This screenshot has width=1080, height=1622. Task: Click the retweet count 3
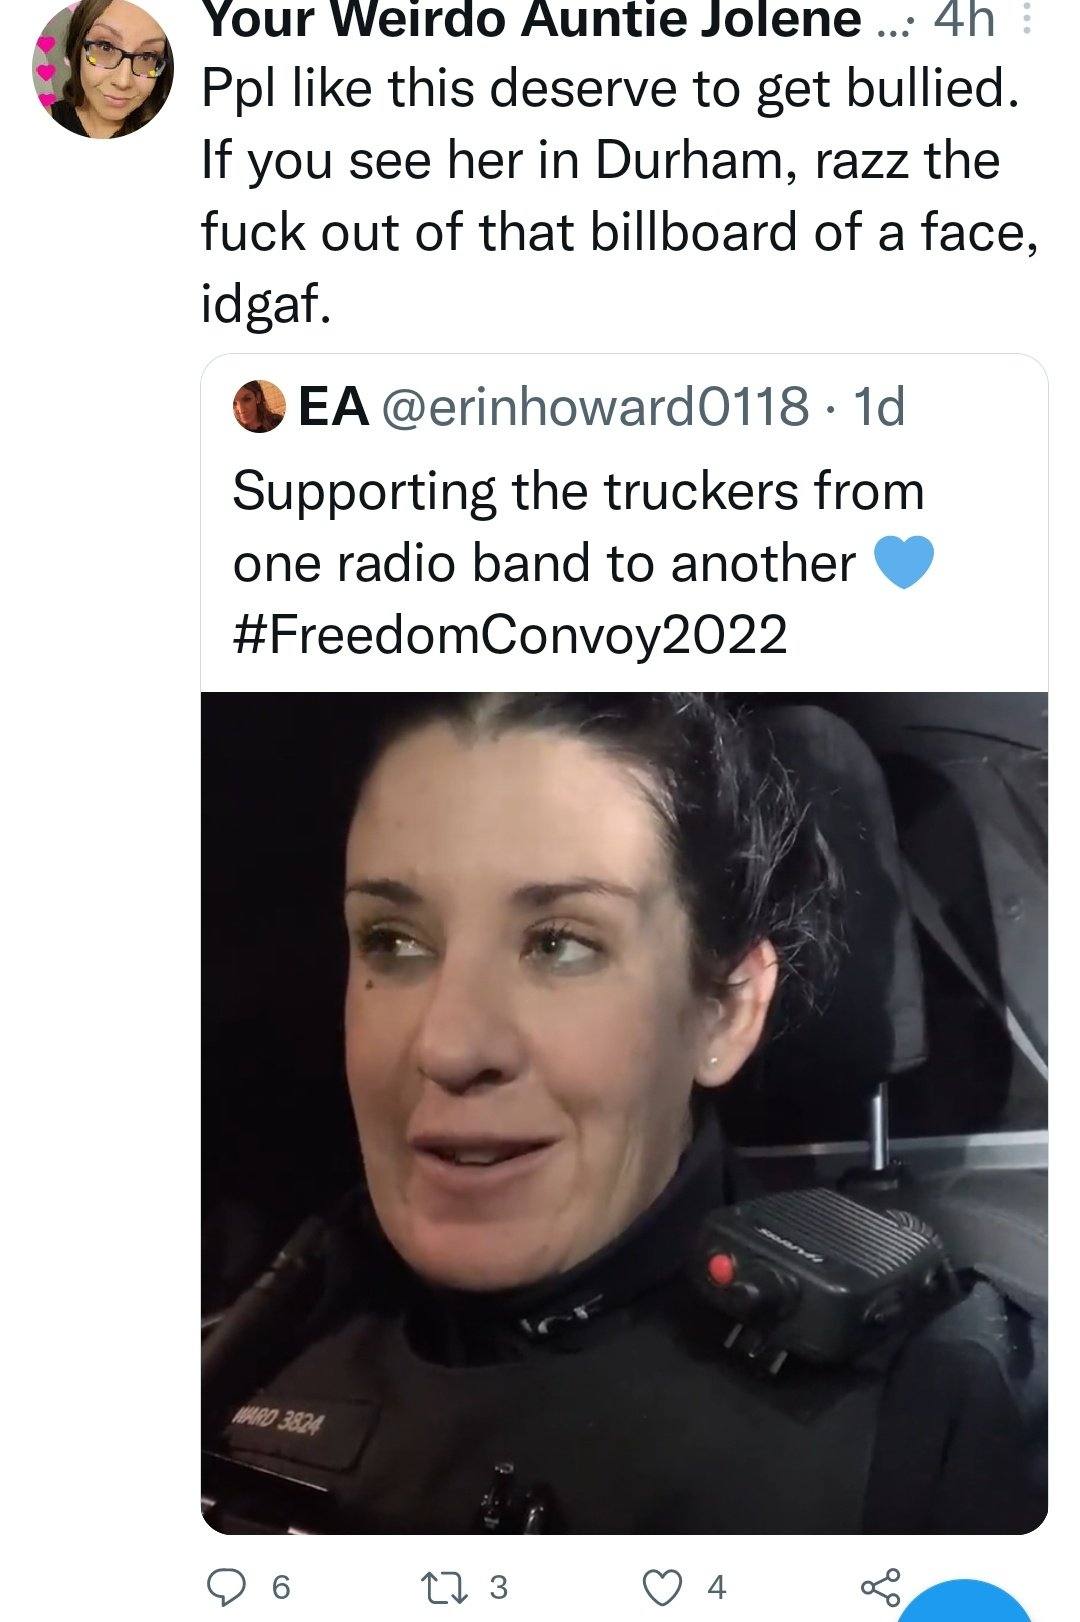(x=499, y=1588)
